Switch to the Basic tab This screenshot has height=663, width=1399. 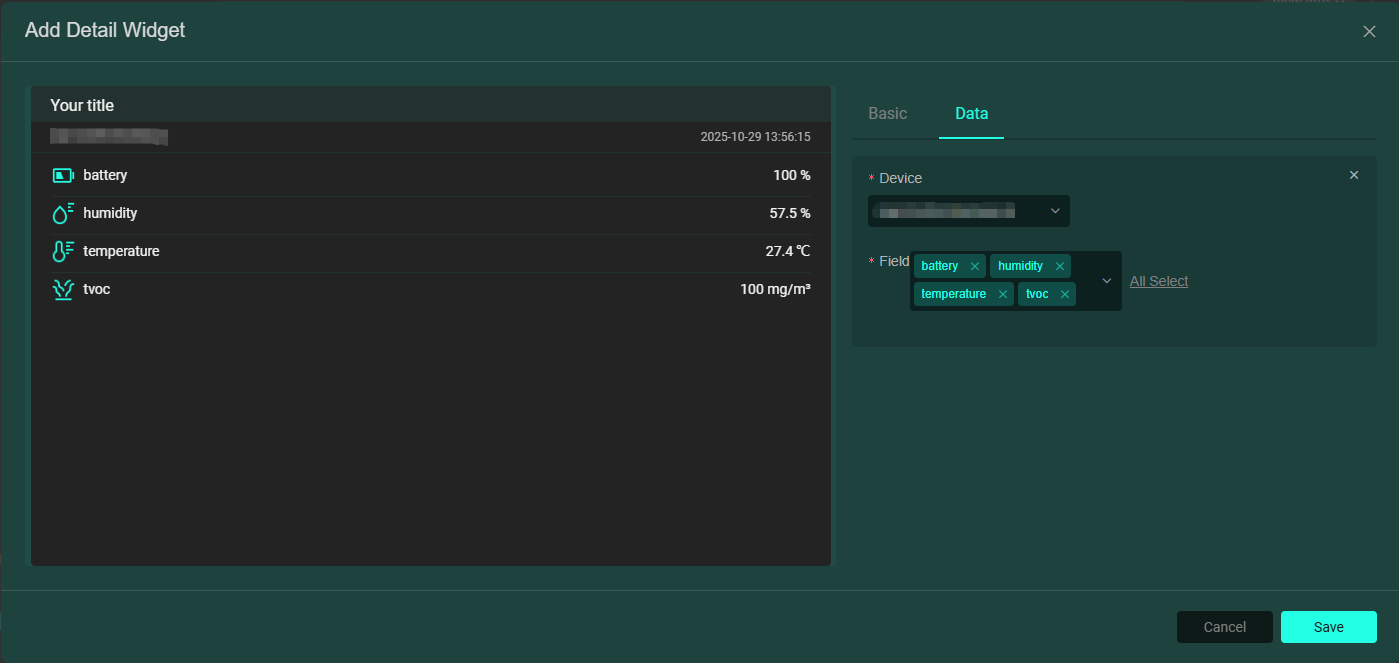(887, 113)
